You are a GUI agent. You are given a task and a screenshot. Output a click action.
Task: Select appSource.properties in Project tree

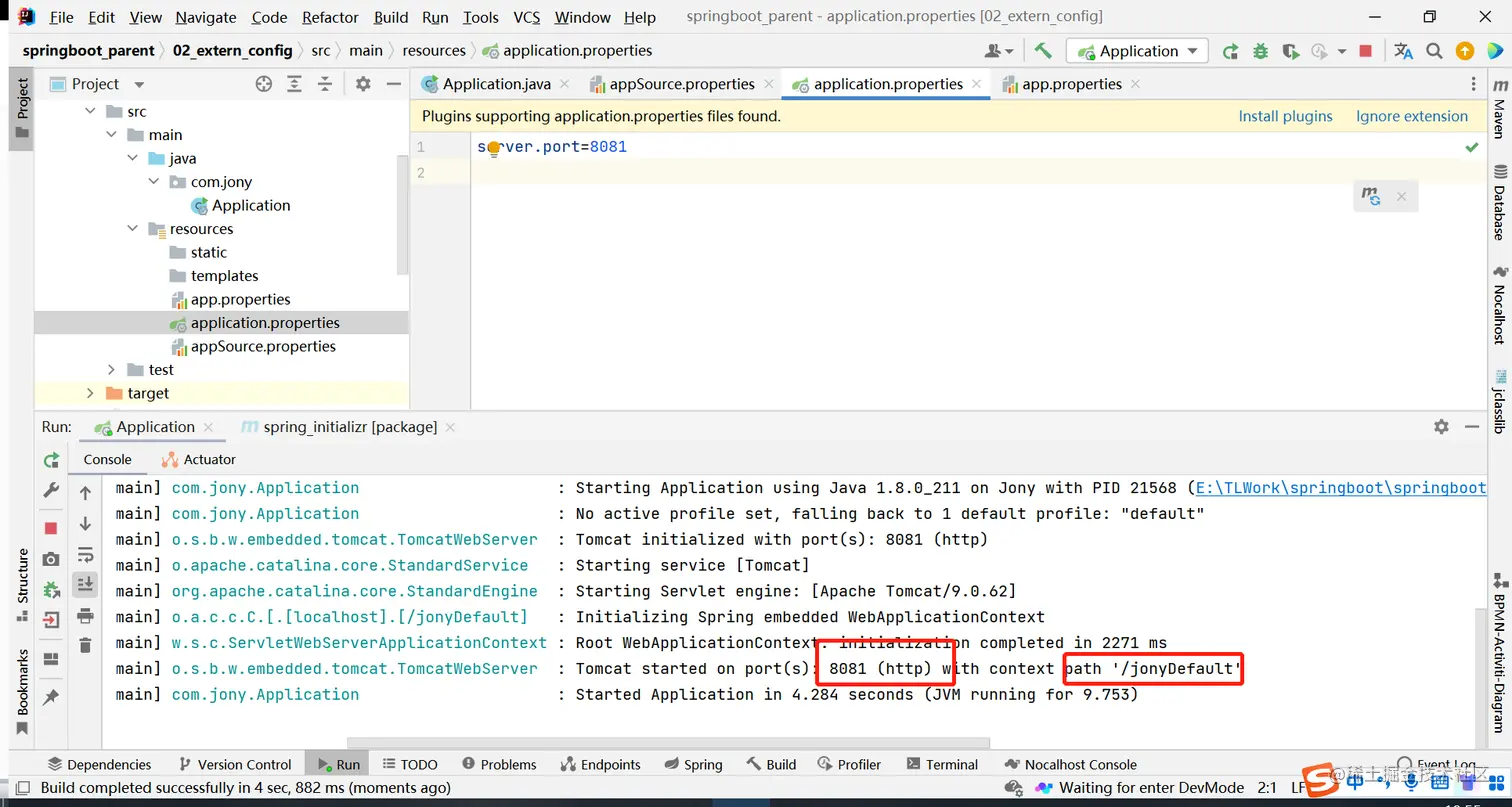coord(263,346)
